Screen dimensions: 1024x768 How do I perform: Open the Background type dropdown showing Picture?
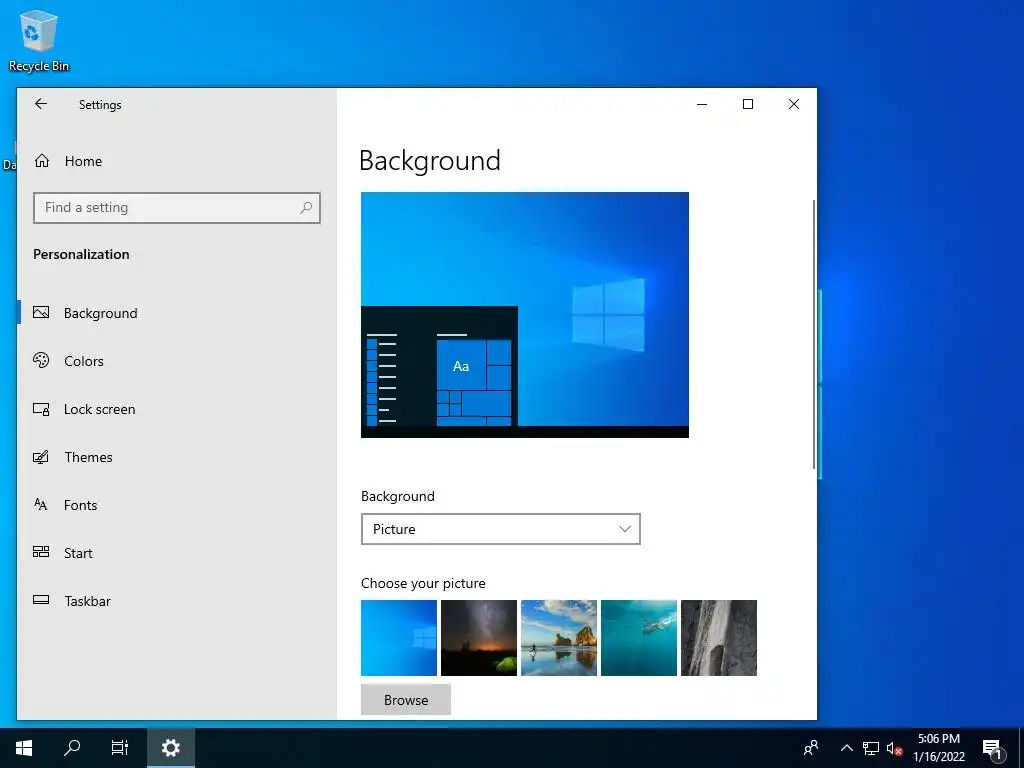pos(500,529)
